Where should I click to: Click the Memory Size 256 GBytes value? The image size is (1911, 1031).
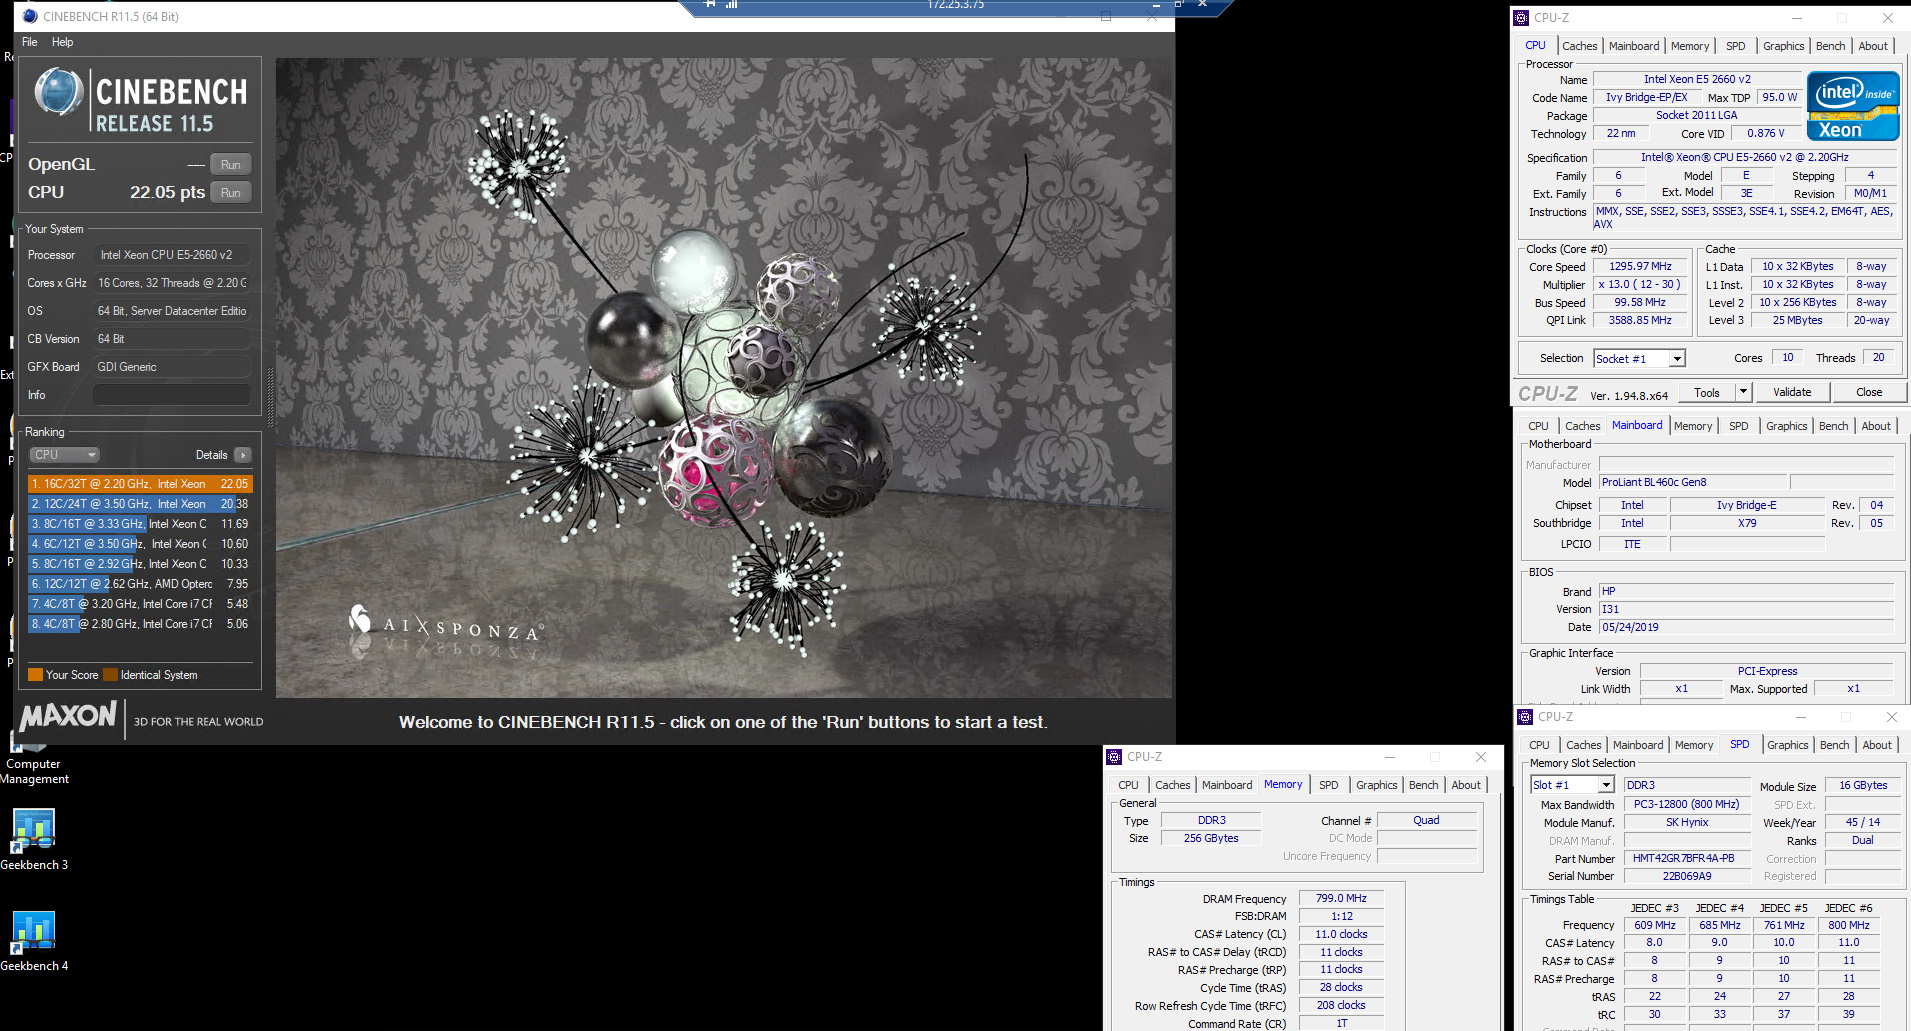(1211, 839)
